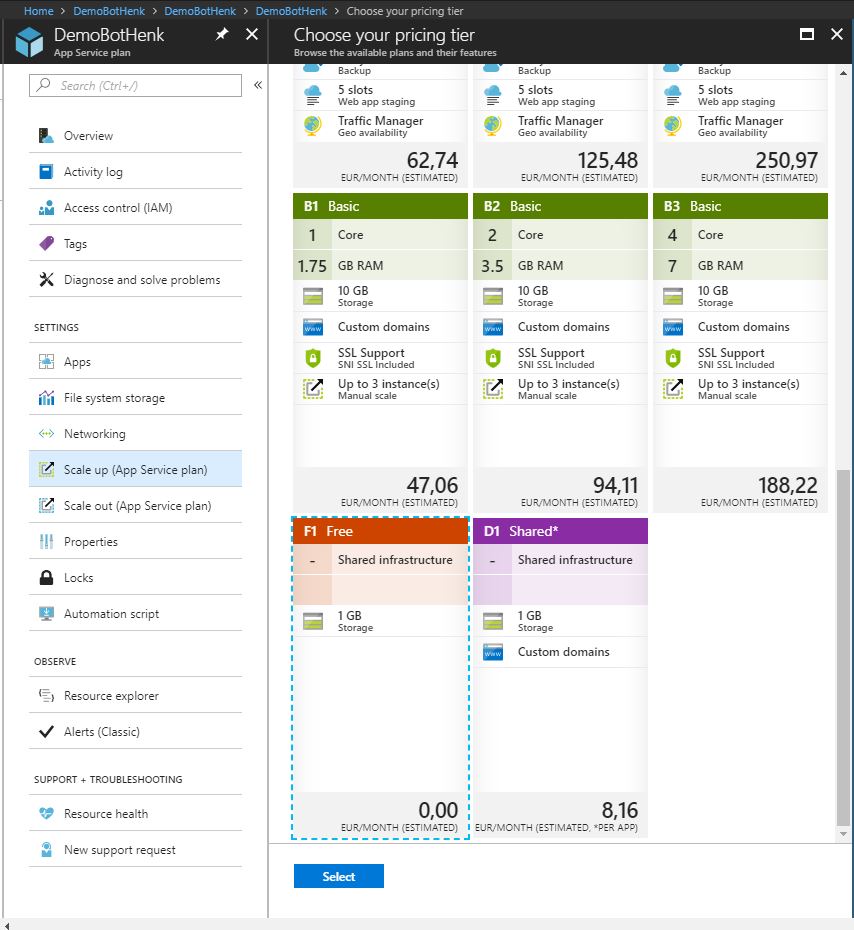Click the Resource explorer icon
The width and height of the screenshot is (854, 930).
point(46,695)
